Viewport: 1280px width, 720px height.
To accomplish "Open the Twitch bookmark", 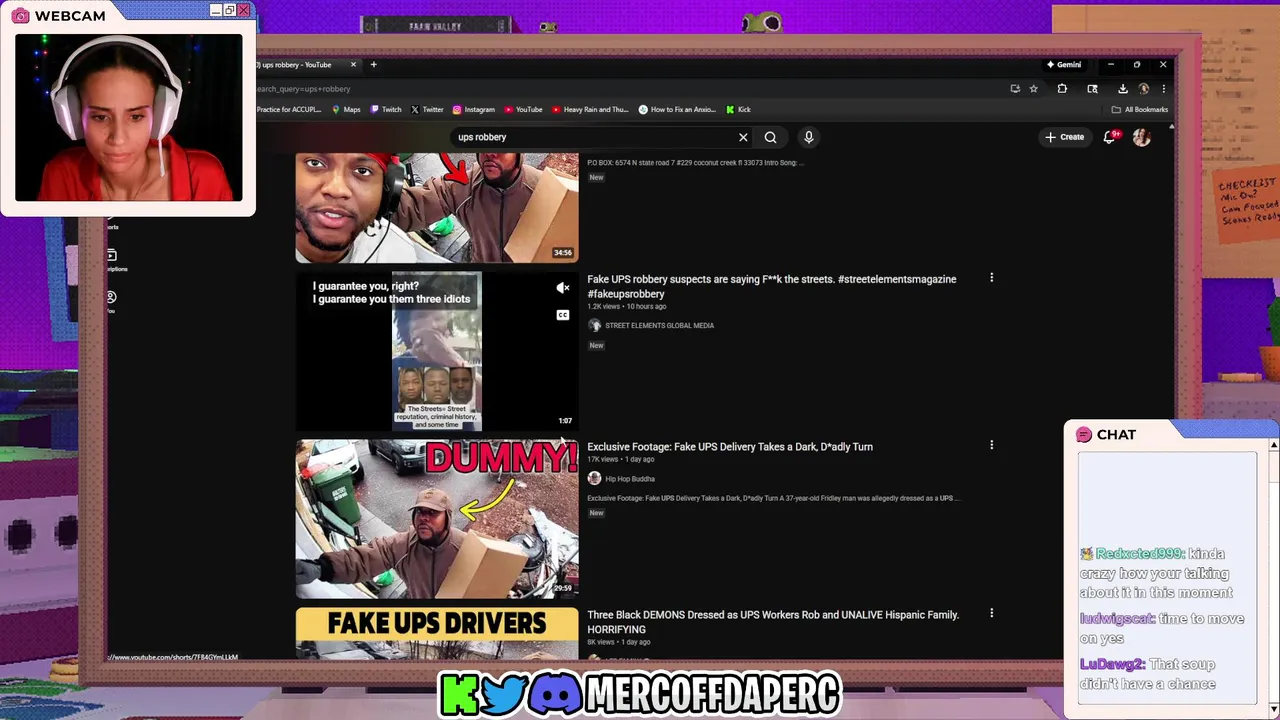I will [x=386, y=110].
